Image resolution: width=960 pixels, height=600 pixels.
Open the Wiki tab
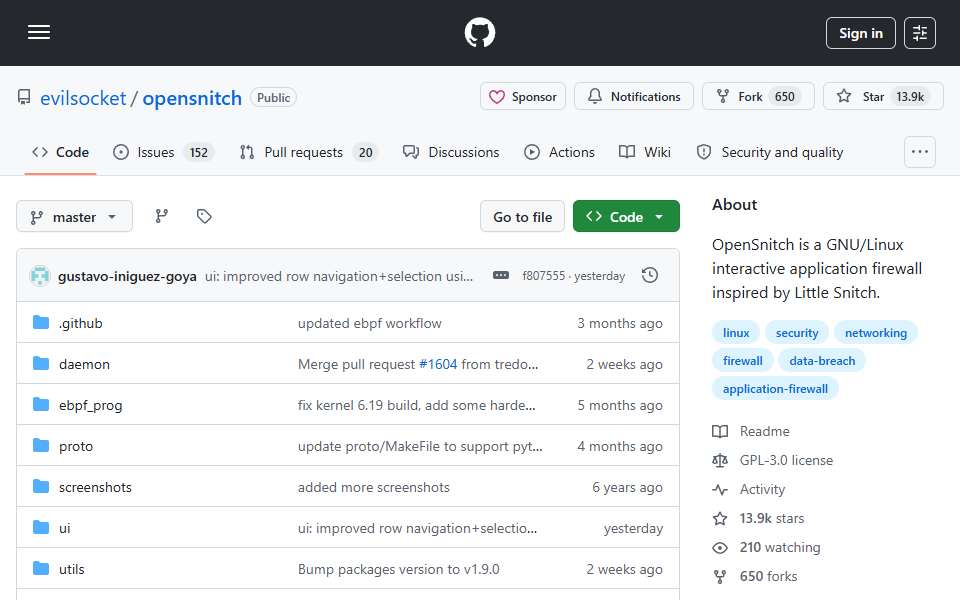645,152
